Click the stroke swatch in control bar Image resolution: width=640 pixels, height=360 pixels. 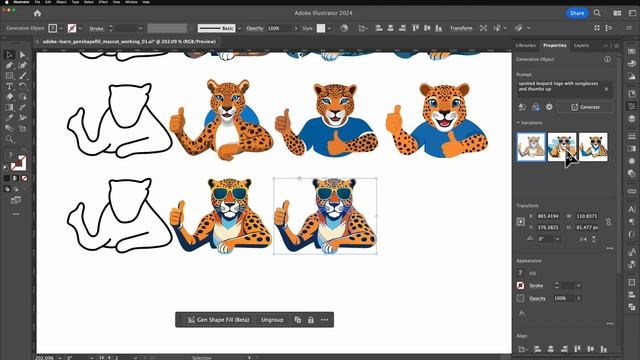[72, 28]
